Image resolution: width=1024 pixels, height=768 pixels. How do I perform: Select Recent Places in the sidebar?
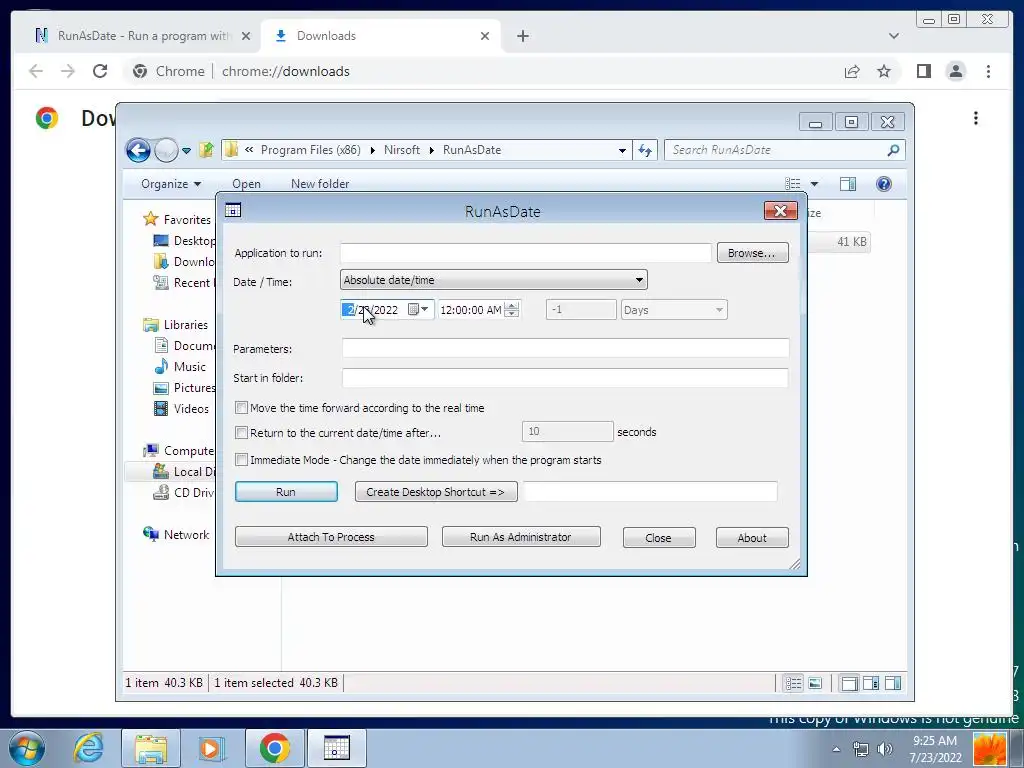[184, 282]
